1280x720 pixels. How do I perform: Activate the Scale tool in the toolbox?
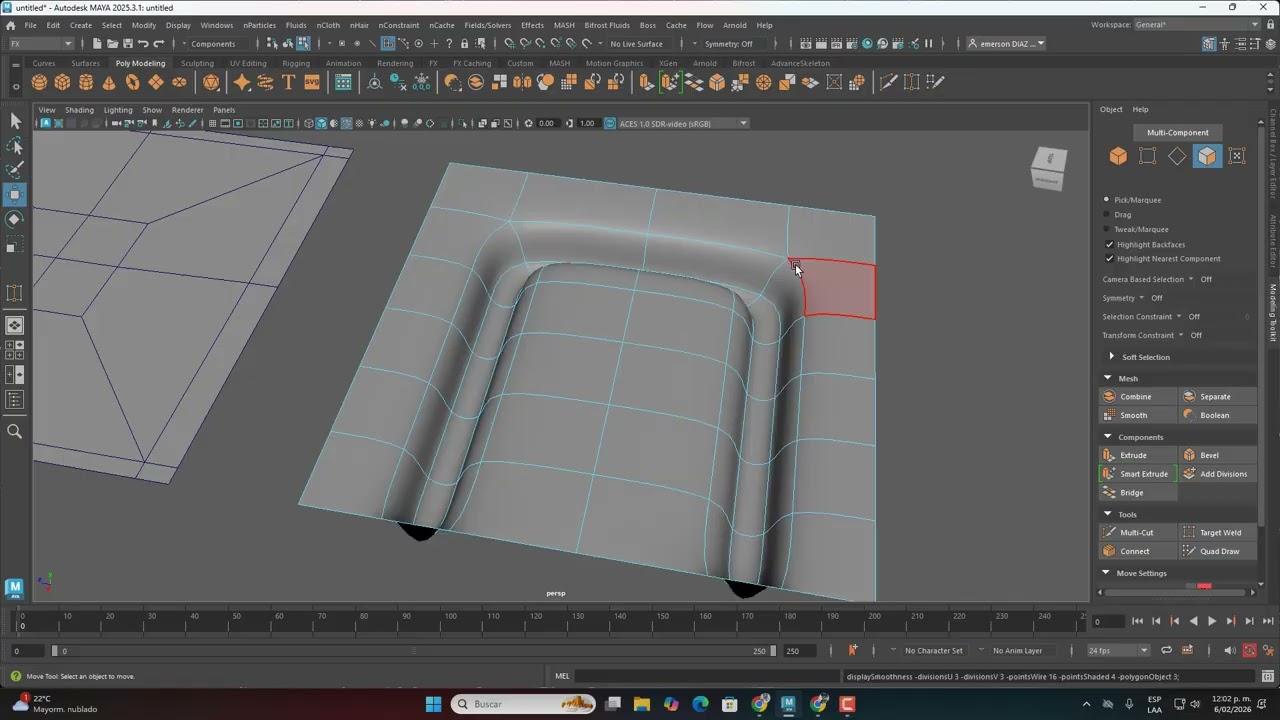tap(15, 244)
